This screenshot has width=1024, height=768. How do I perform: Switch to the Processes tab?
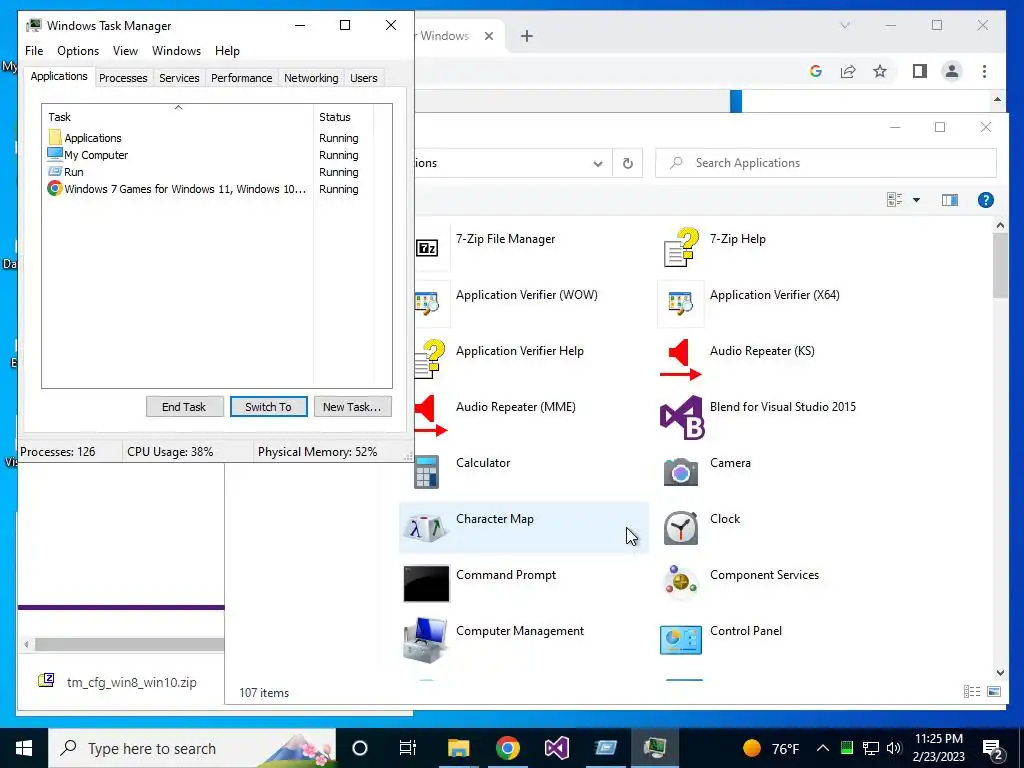(x=123, y=78)
